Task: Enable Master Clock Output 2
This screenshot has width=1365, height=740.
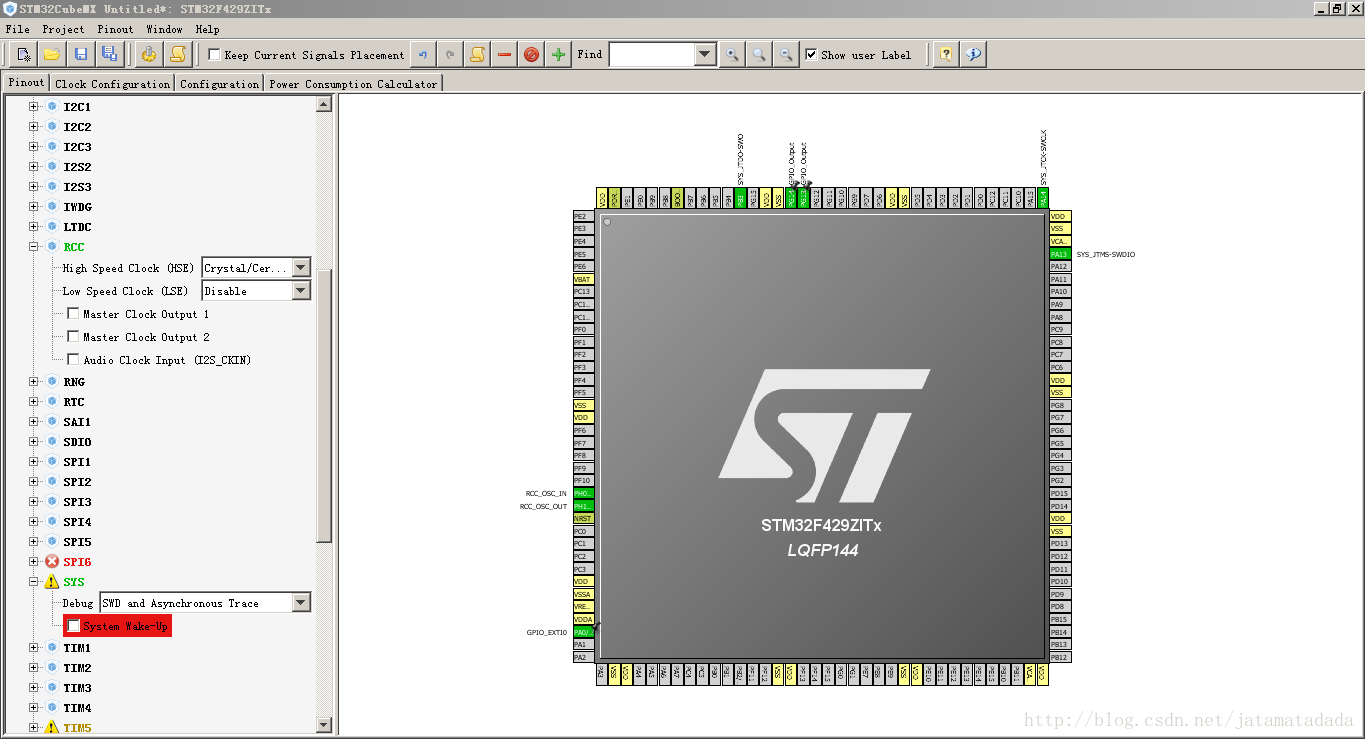Action: coord(73,337)
